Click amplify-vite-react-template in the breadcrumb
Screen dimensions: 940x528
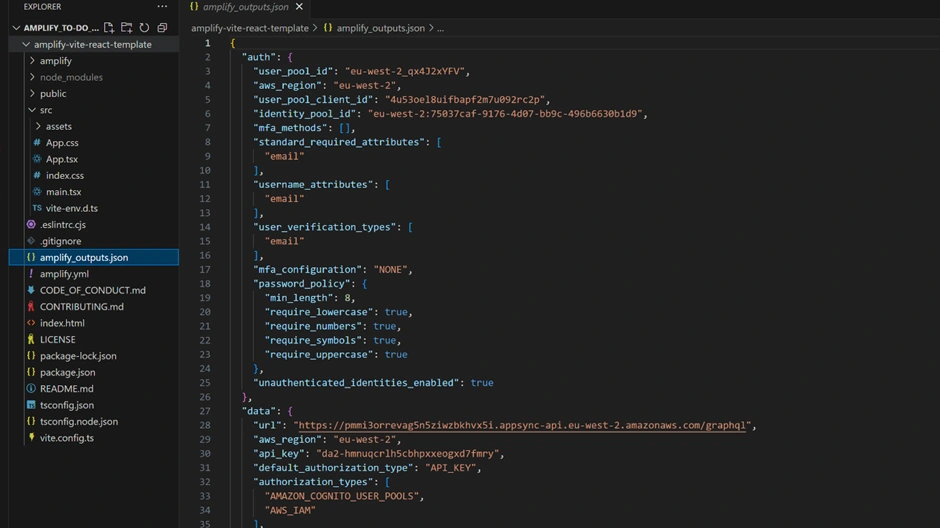(250, 28)
